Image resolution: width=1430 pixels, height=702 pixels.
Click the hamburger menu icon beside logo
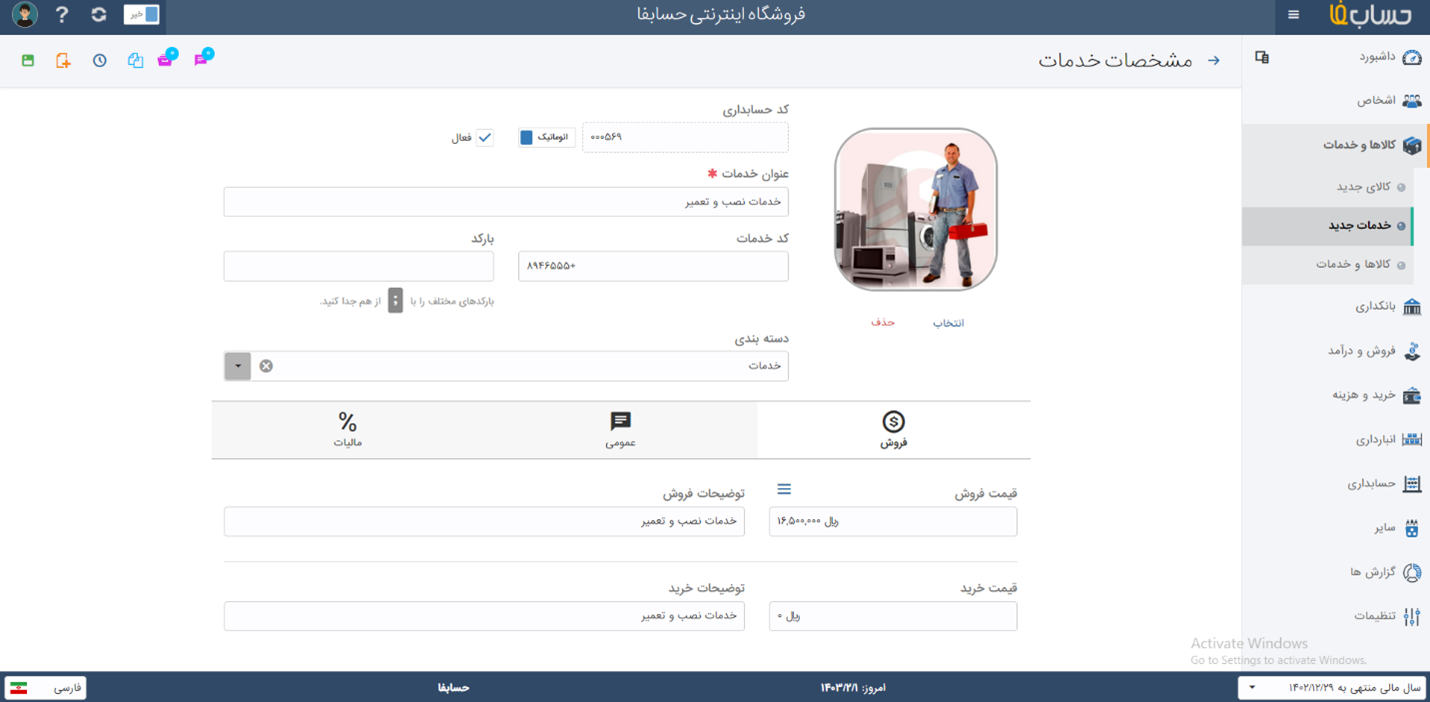coord(1293,15)
